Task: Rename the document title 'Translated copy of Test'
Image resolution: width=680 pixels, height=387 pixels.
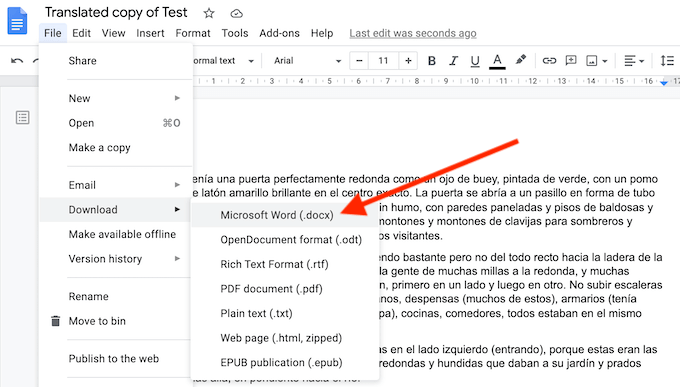Action: point(116,13)
